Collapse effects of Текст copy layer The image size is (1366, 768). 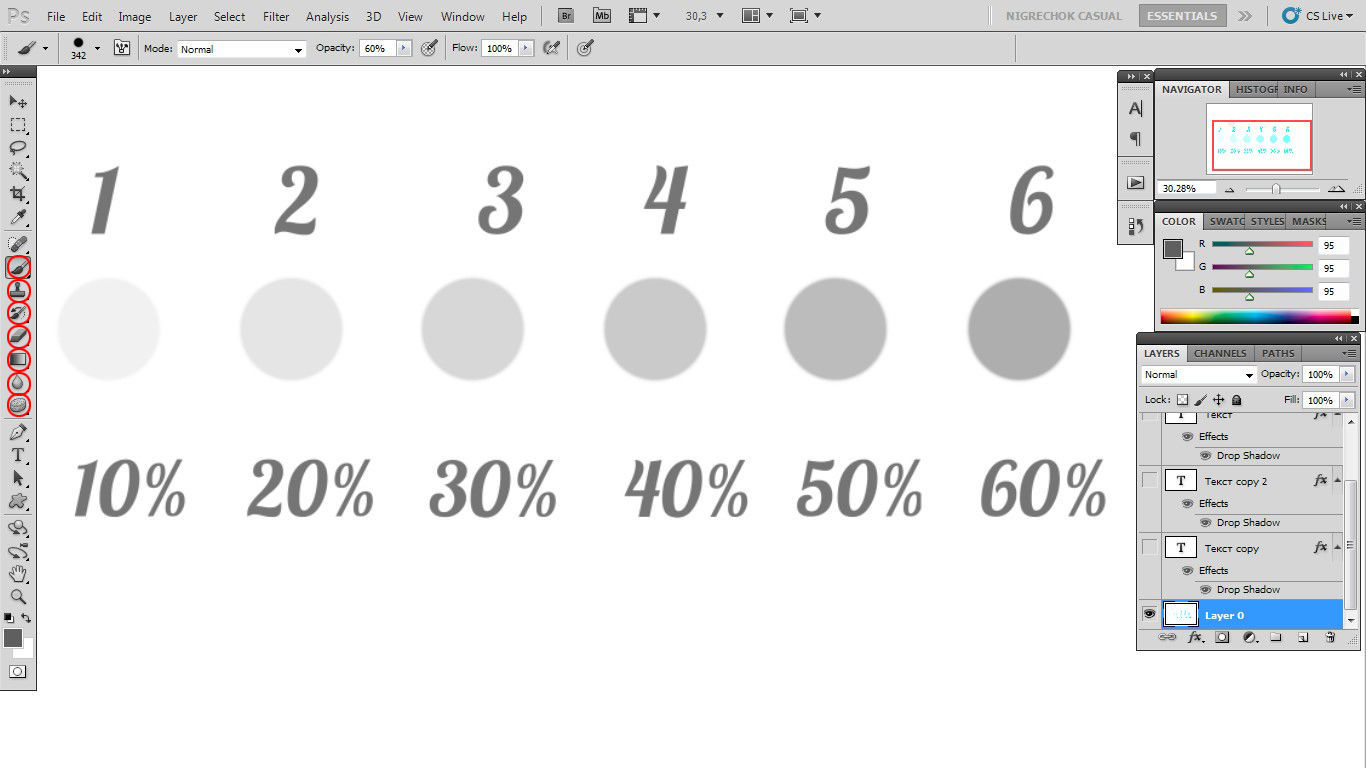[x=1337, y=548]
